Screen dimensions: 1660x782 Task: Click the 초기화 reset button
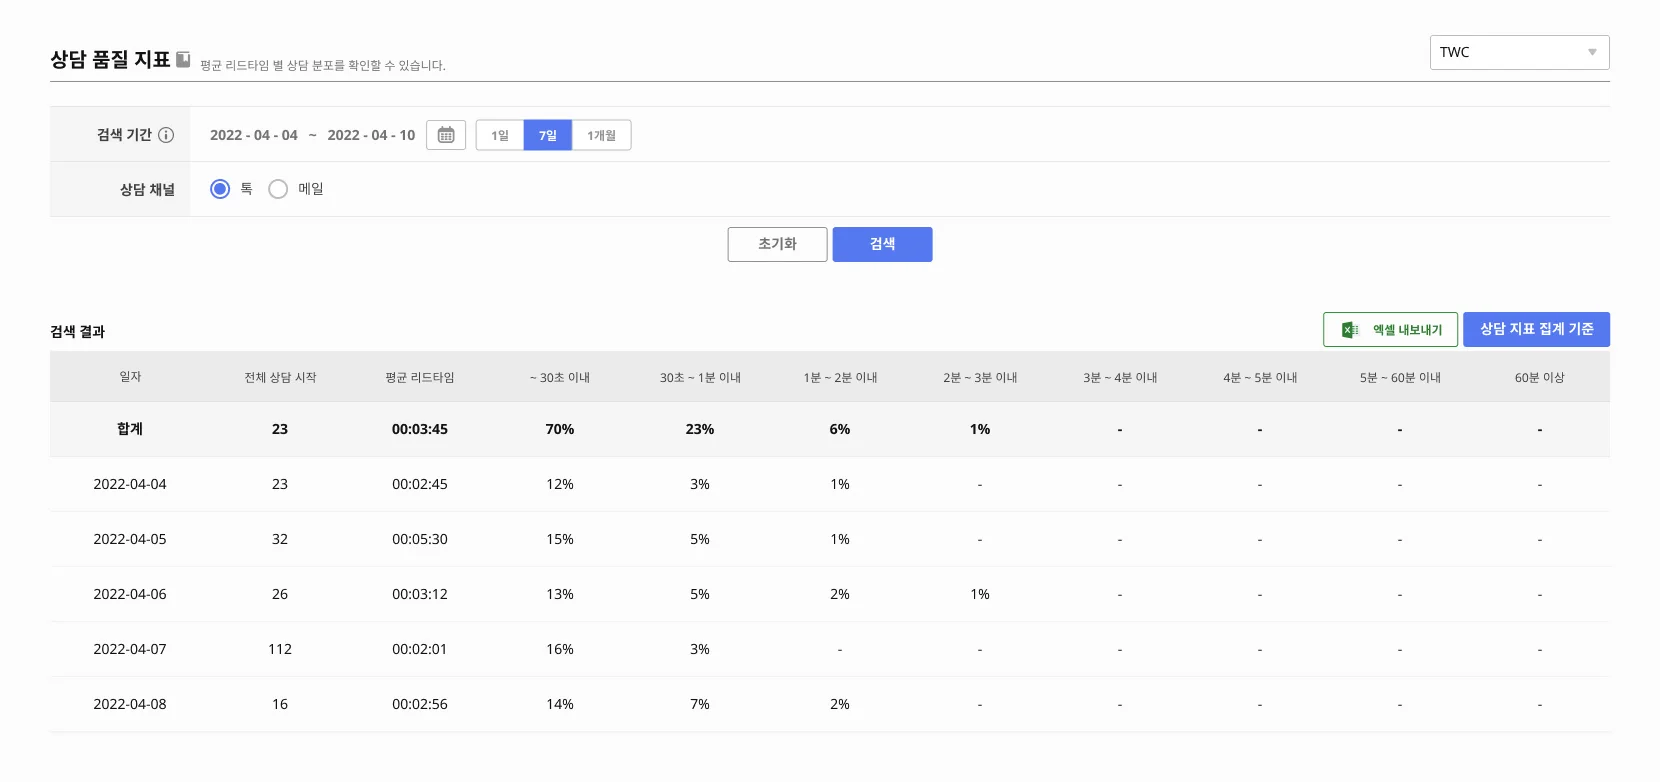[777, 244]
